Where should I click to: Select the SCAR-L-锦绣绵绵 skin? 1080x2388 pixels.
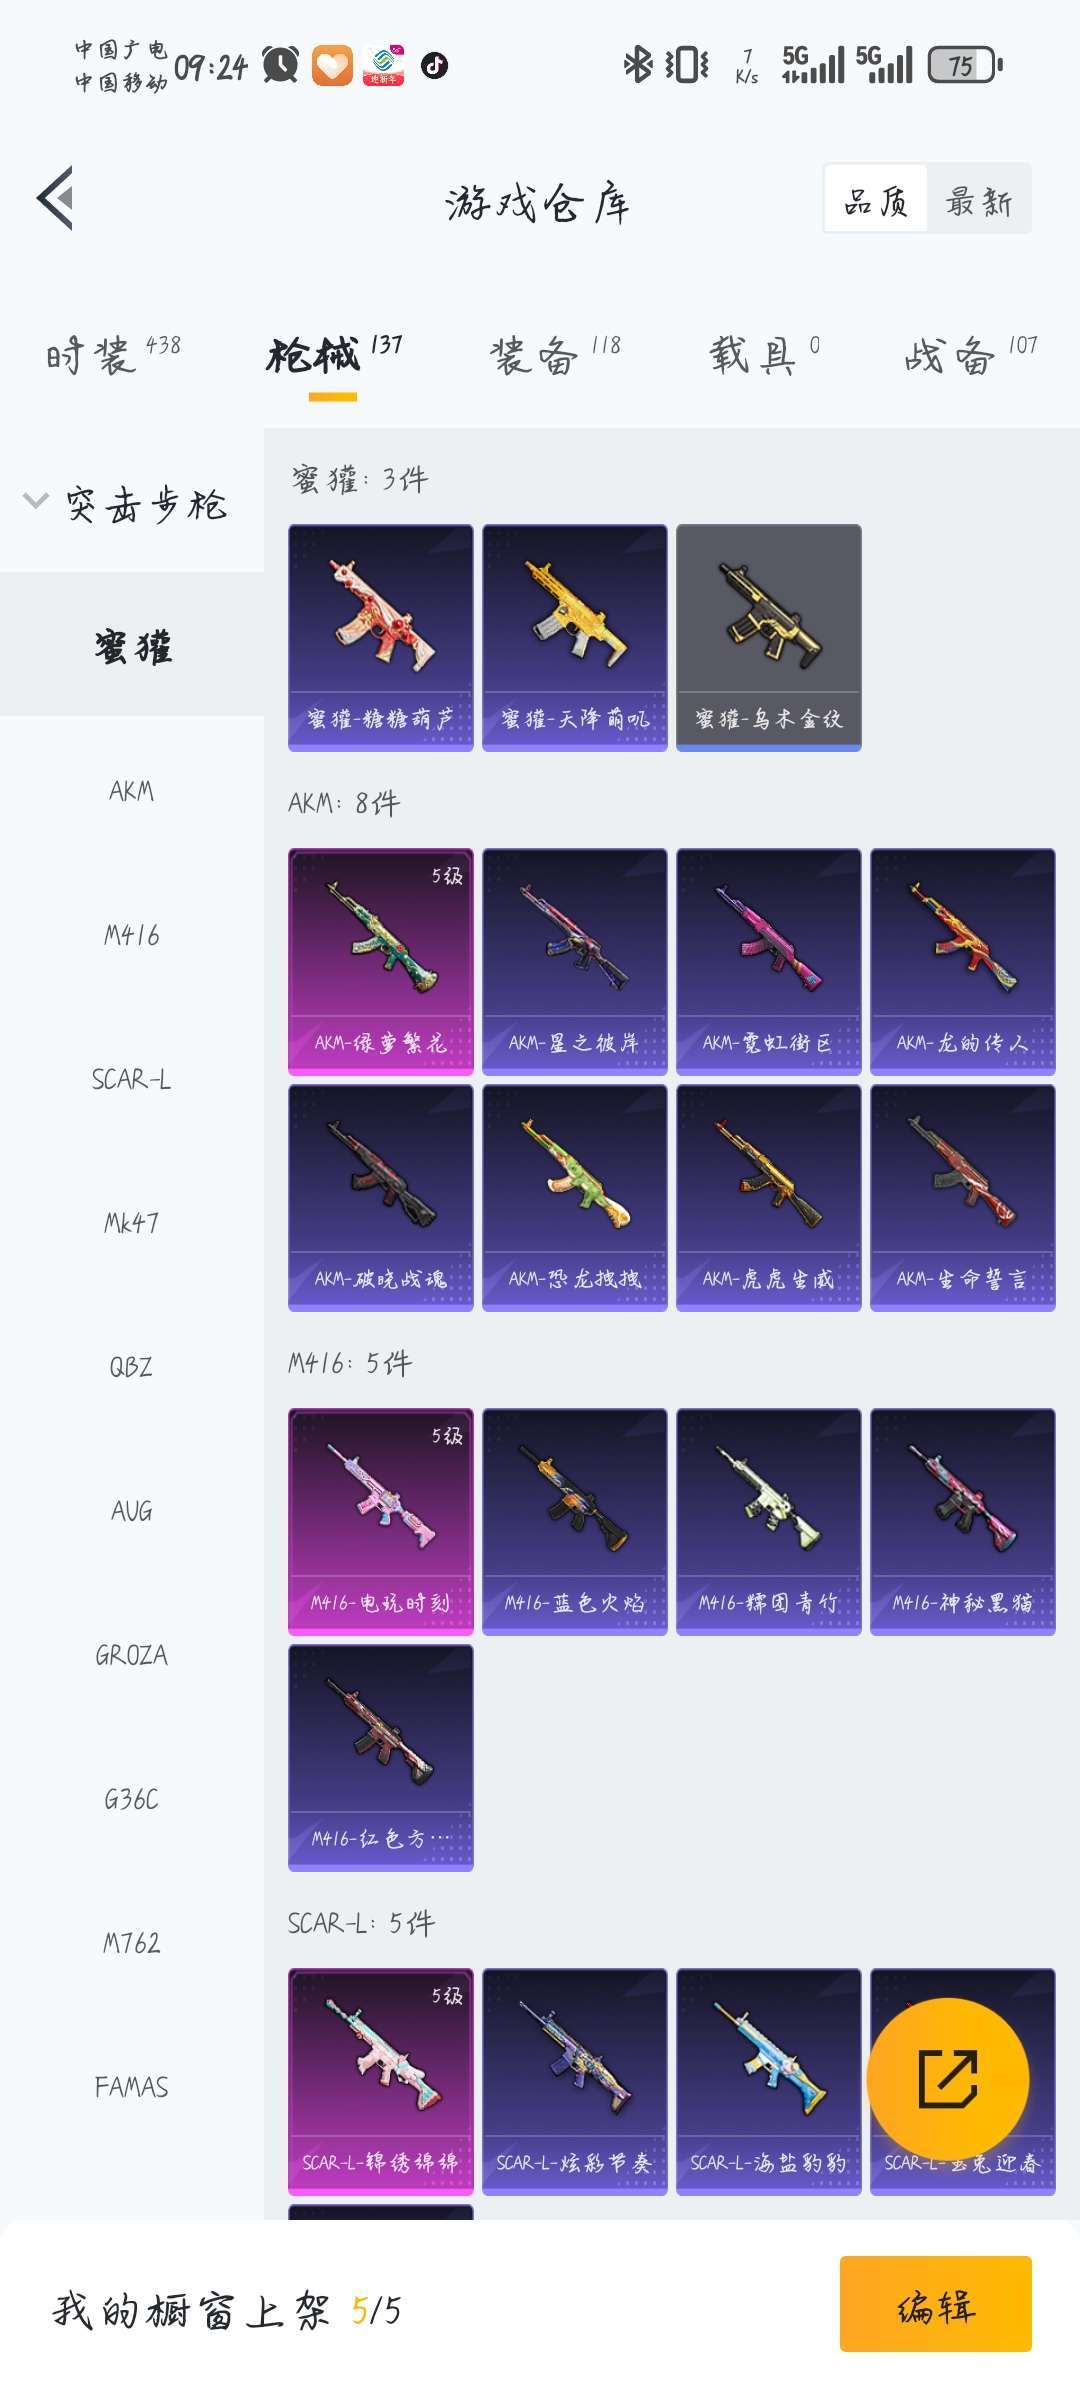(381, 2082)
